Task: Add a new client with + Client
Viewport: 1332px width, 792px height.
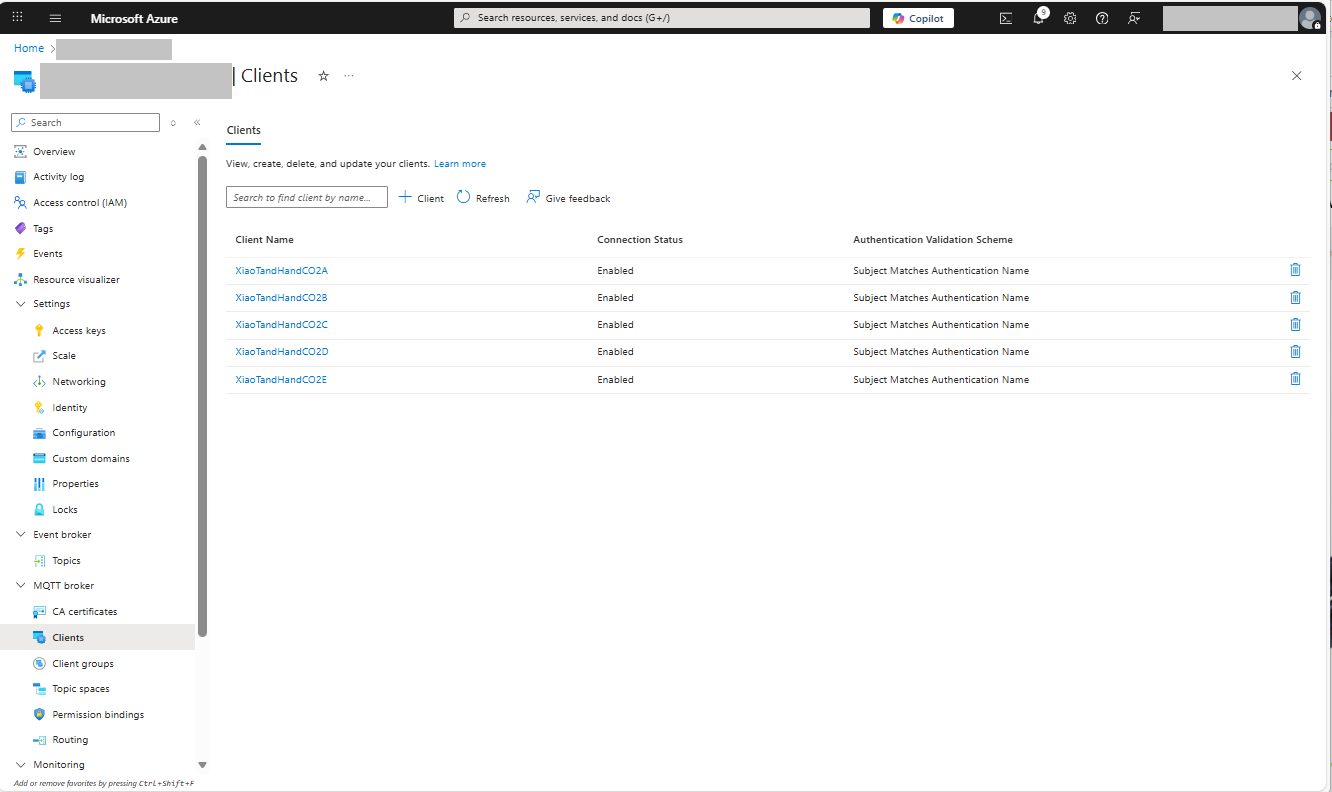Action: [x=421, y=198]
